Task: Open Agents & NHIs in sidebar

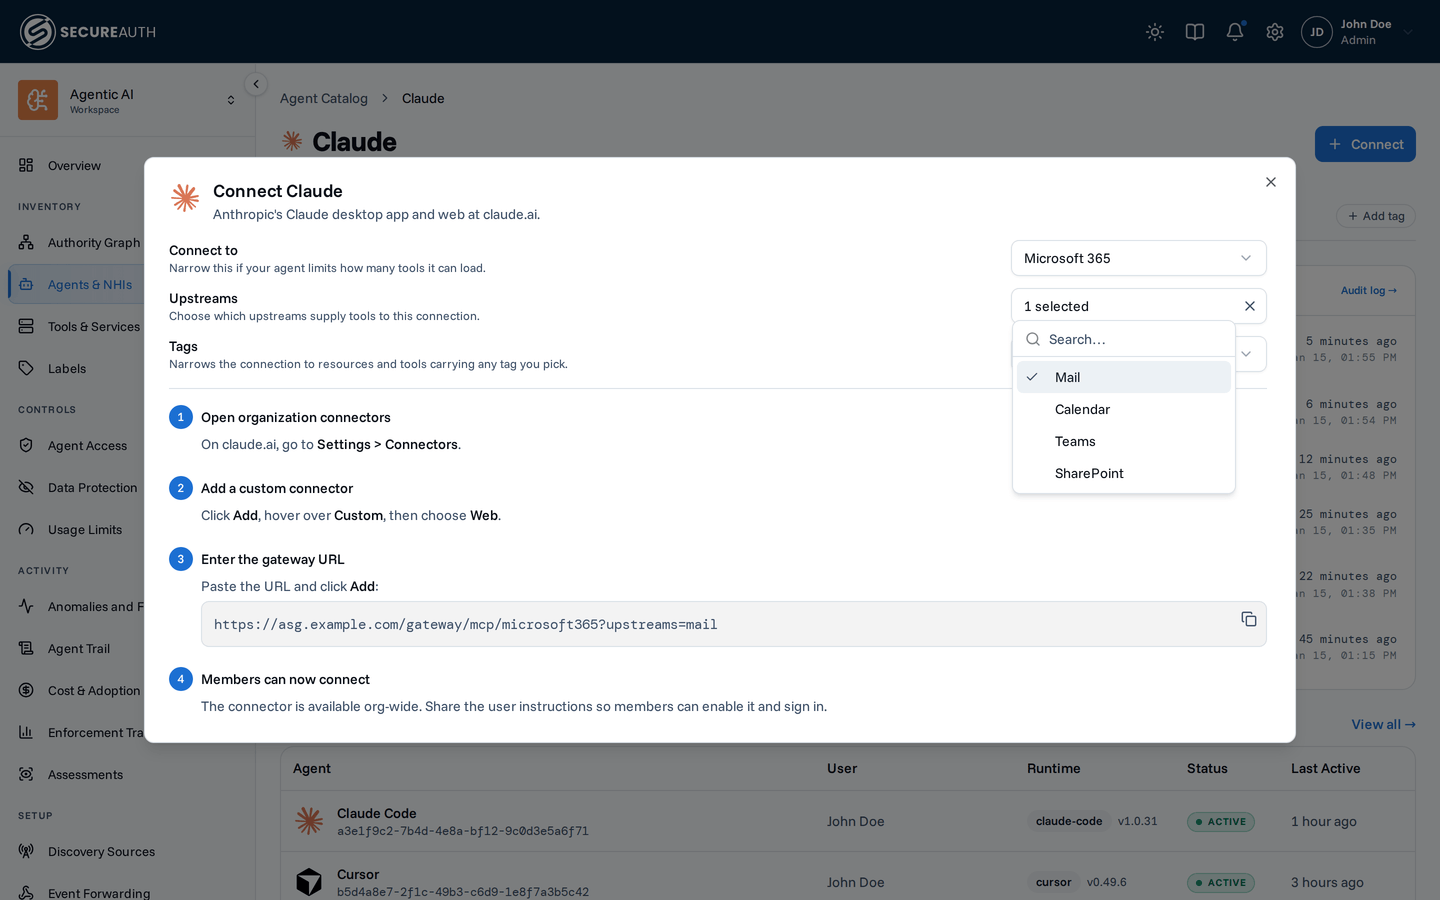Action: point(76,284)
